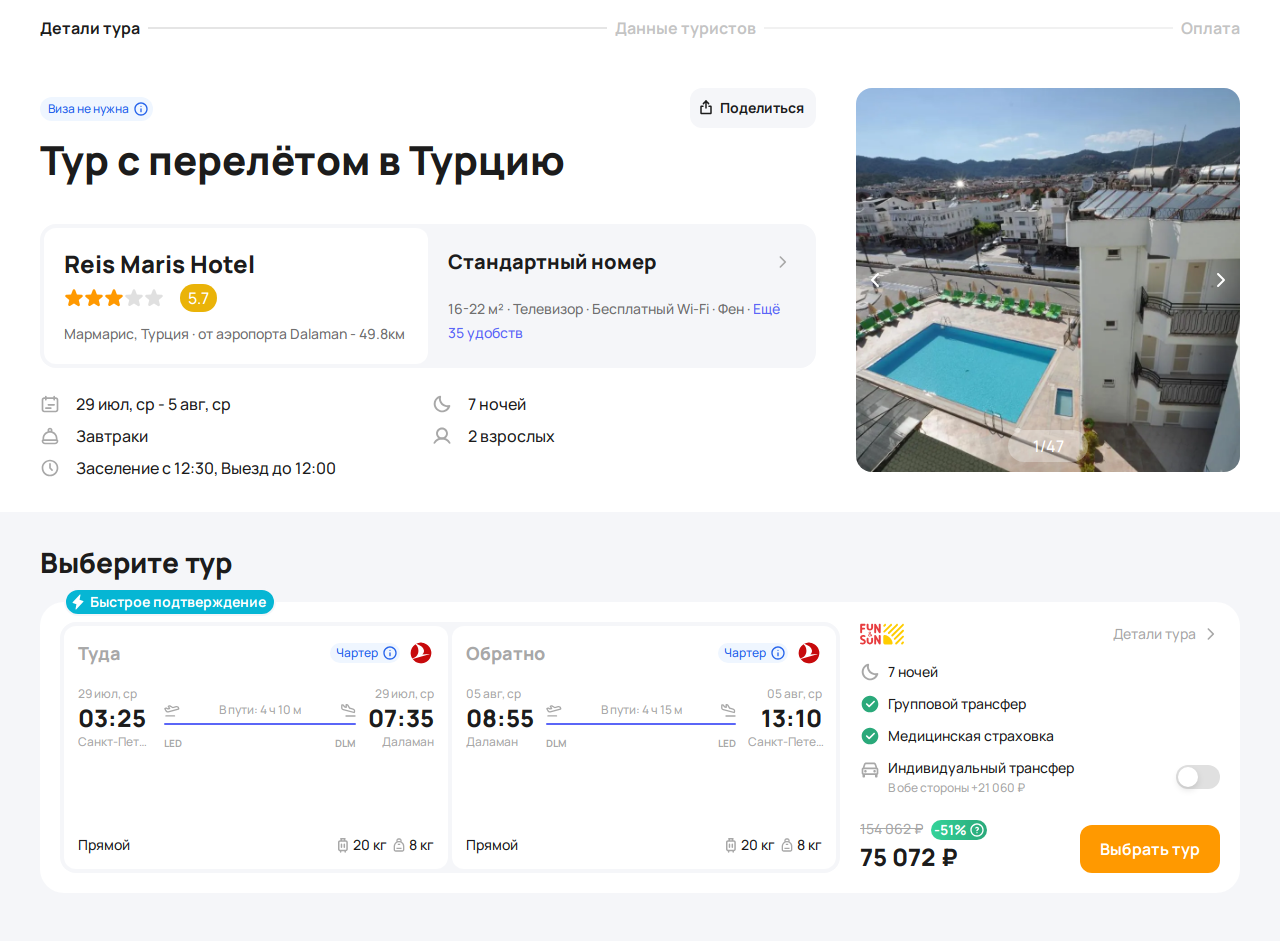Click 'В пути: 4 ч 10 м' duration
Image resolution: width=1280 pixels, height=941 pixels.
tap(260, 710)
